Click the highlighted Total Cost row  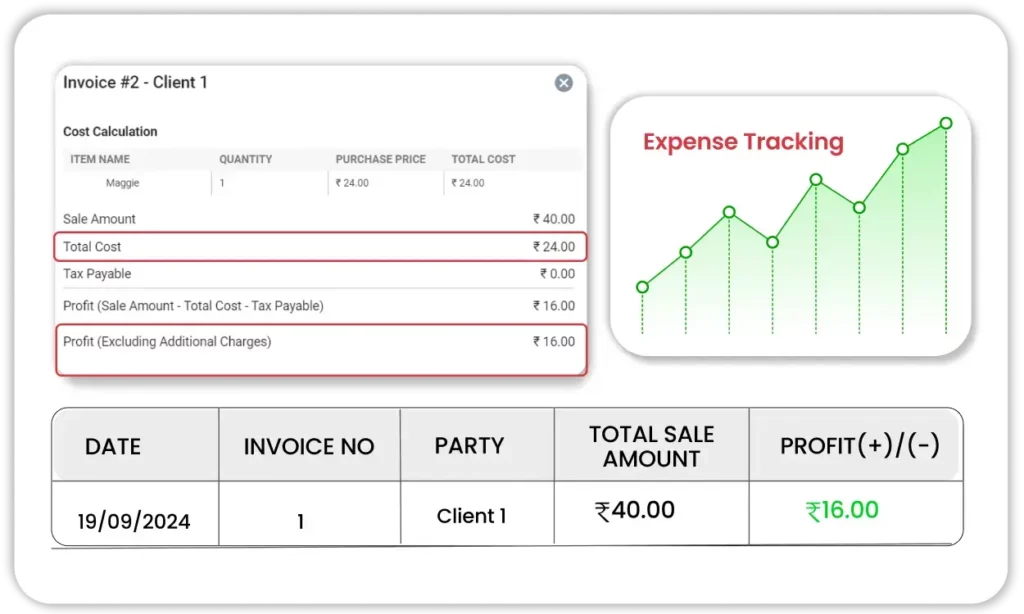[320, 246]
